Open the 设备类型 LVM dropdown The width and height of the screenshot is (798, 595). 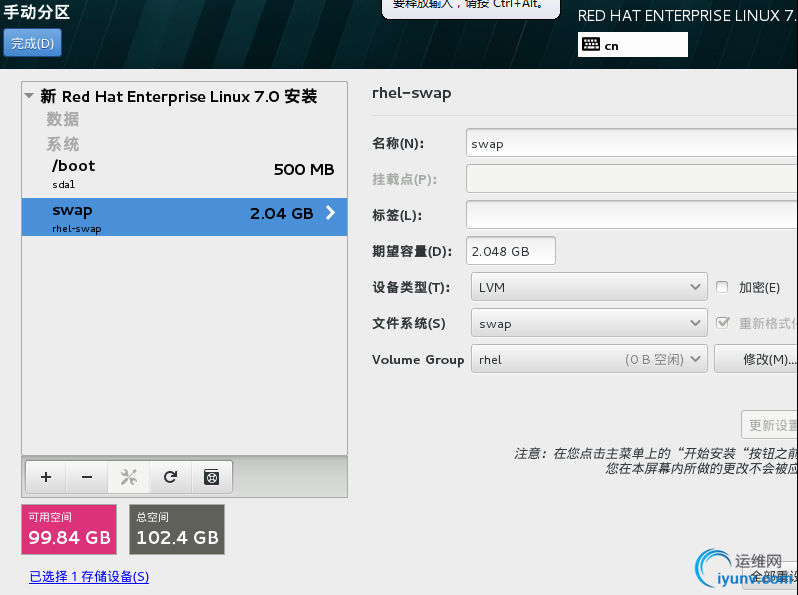(589, 287)
